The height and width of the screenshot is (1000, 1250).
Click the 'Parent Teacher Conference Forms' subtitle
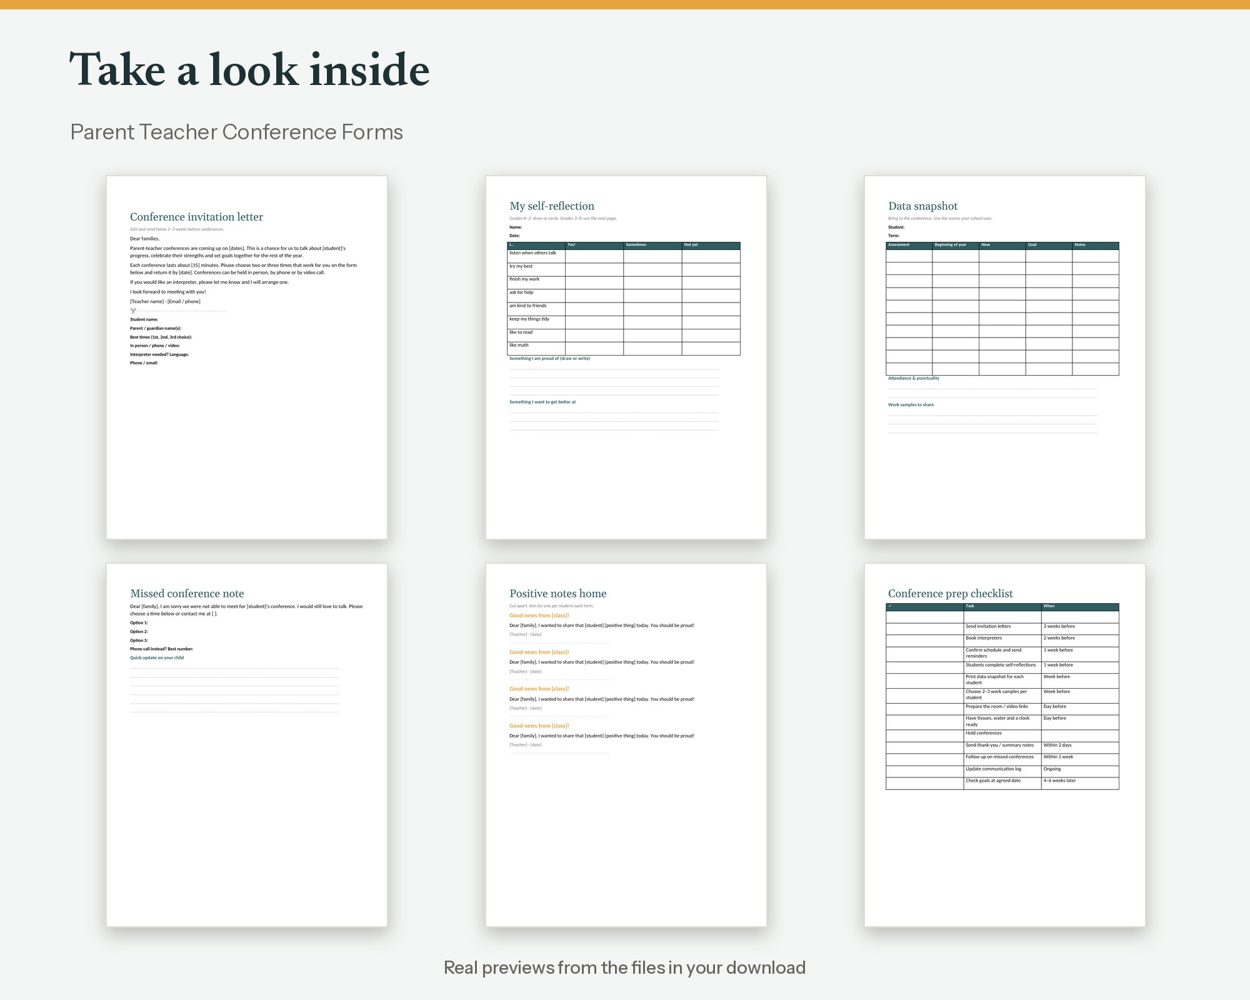click(237, 132)
